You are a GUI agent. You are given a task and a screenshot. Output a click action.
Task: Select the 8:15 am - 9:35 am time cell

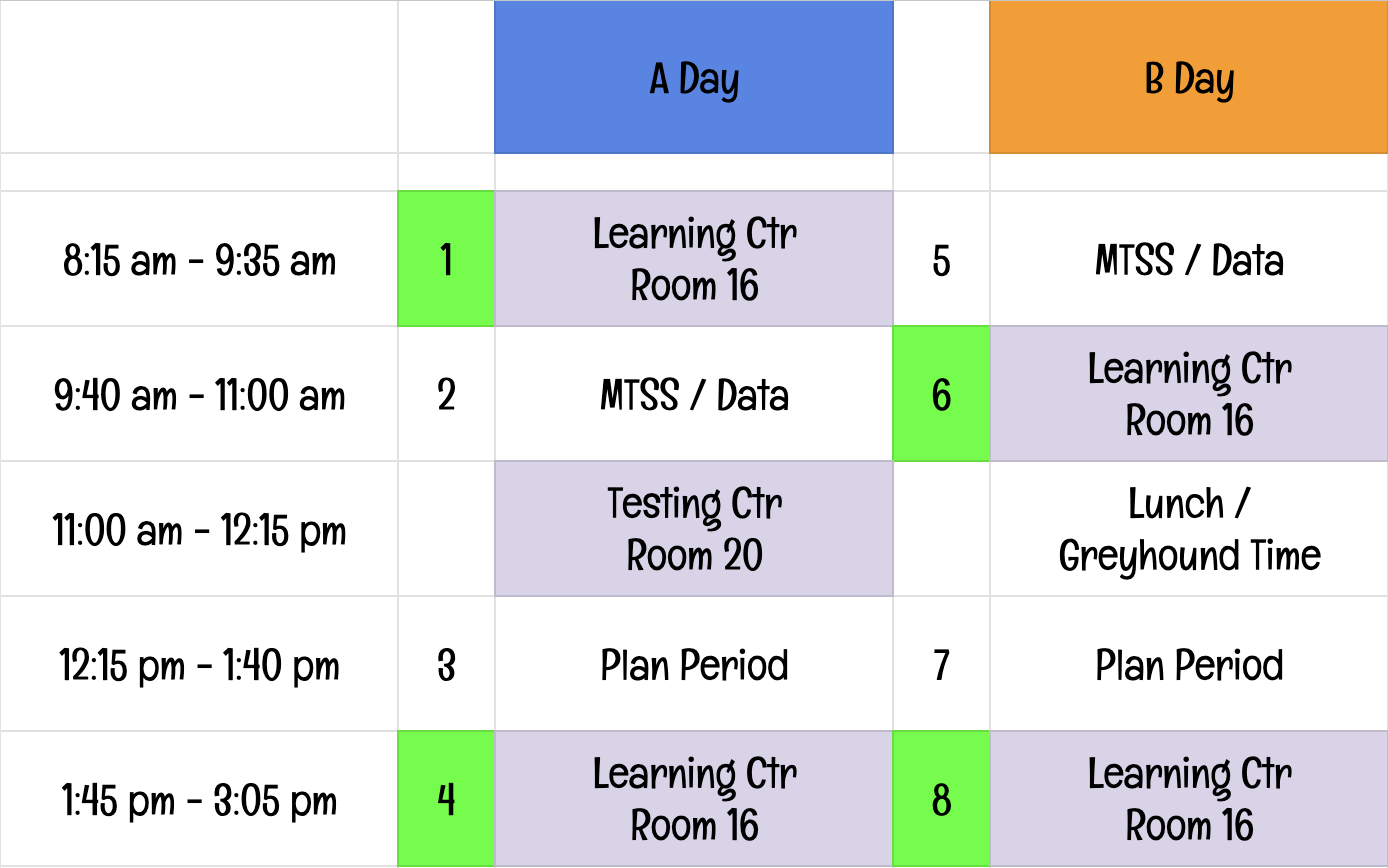(x=199, y=259)
